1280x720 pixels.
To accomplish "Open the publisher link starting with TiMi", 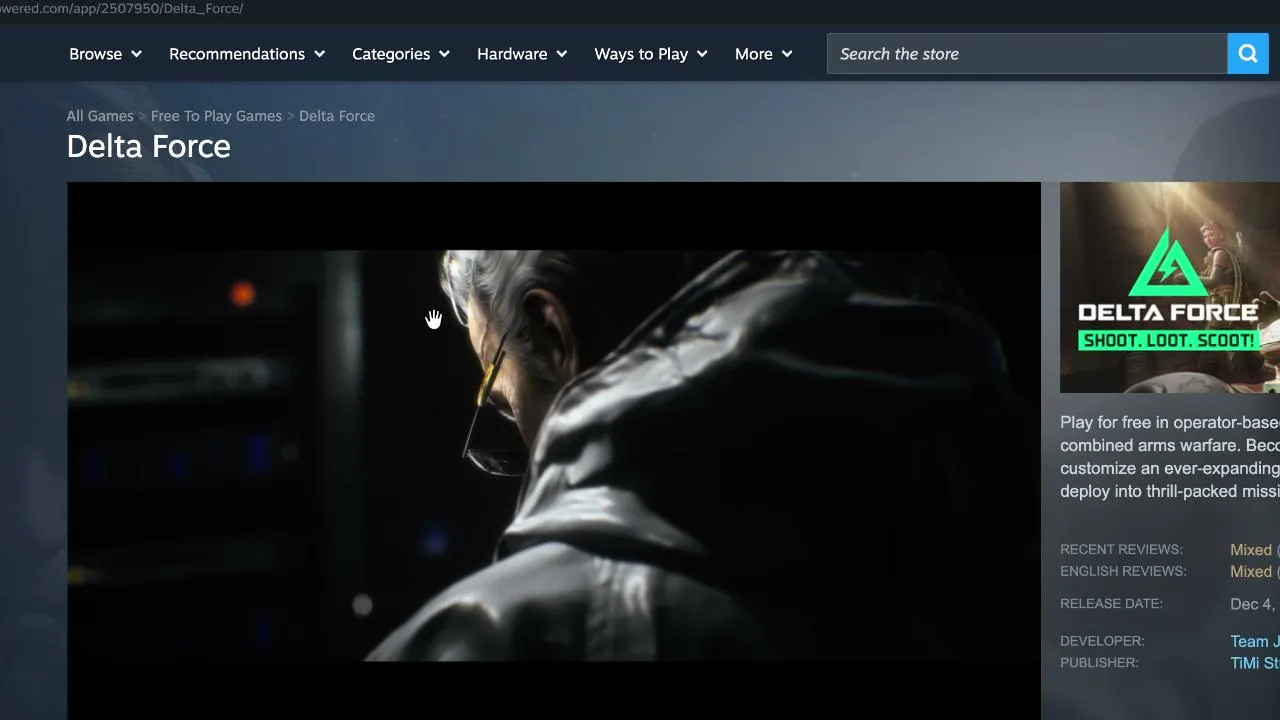I will [1255, 663].
